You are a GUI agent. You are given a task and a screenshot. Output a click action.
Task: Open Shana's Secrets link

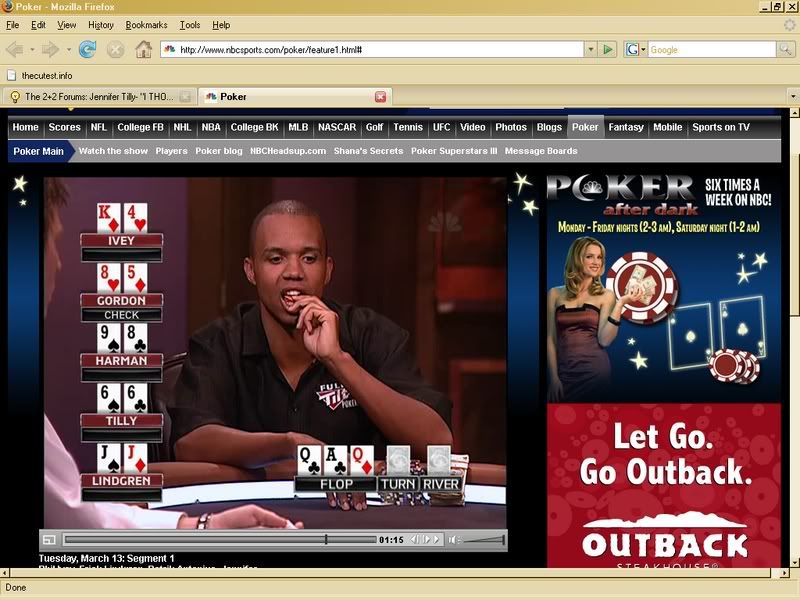tap(368, 151)
